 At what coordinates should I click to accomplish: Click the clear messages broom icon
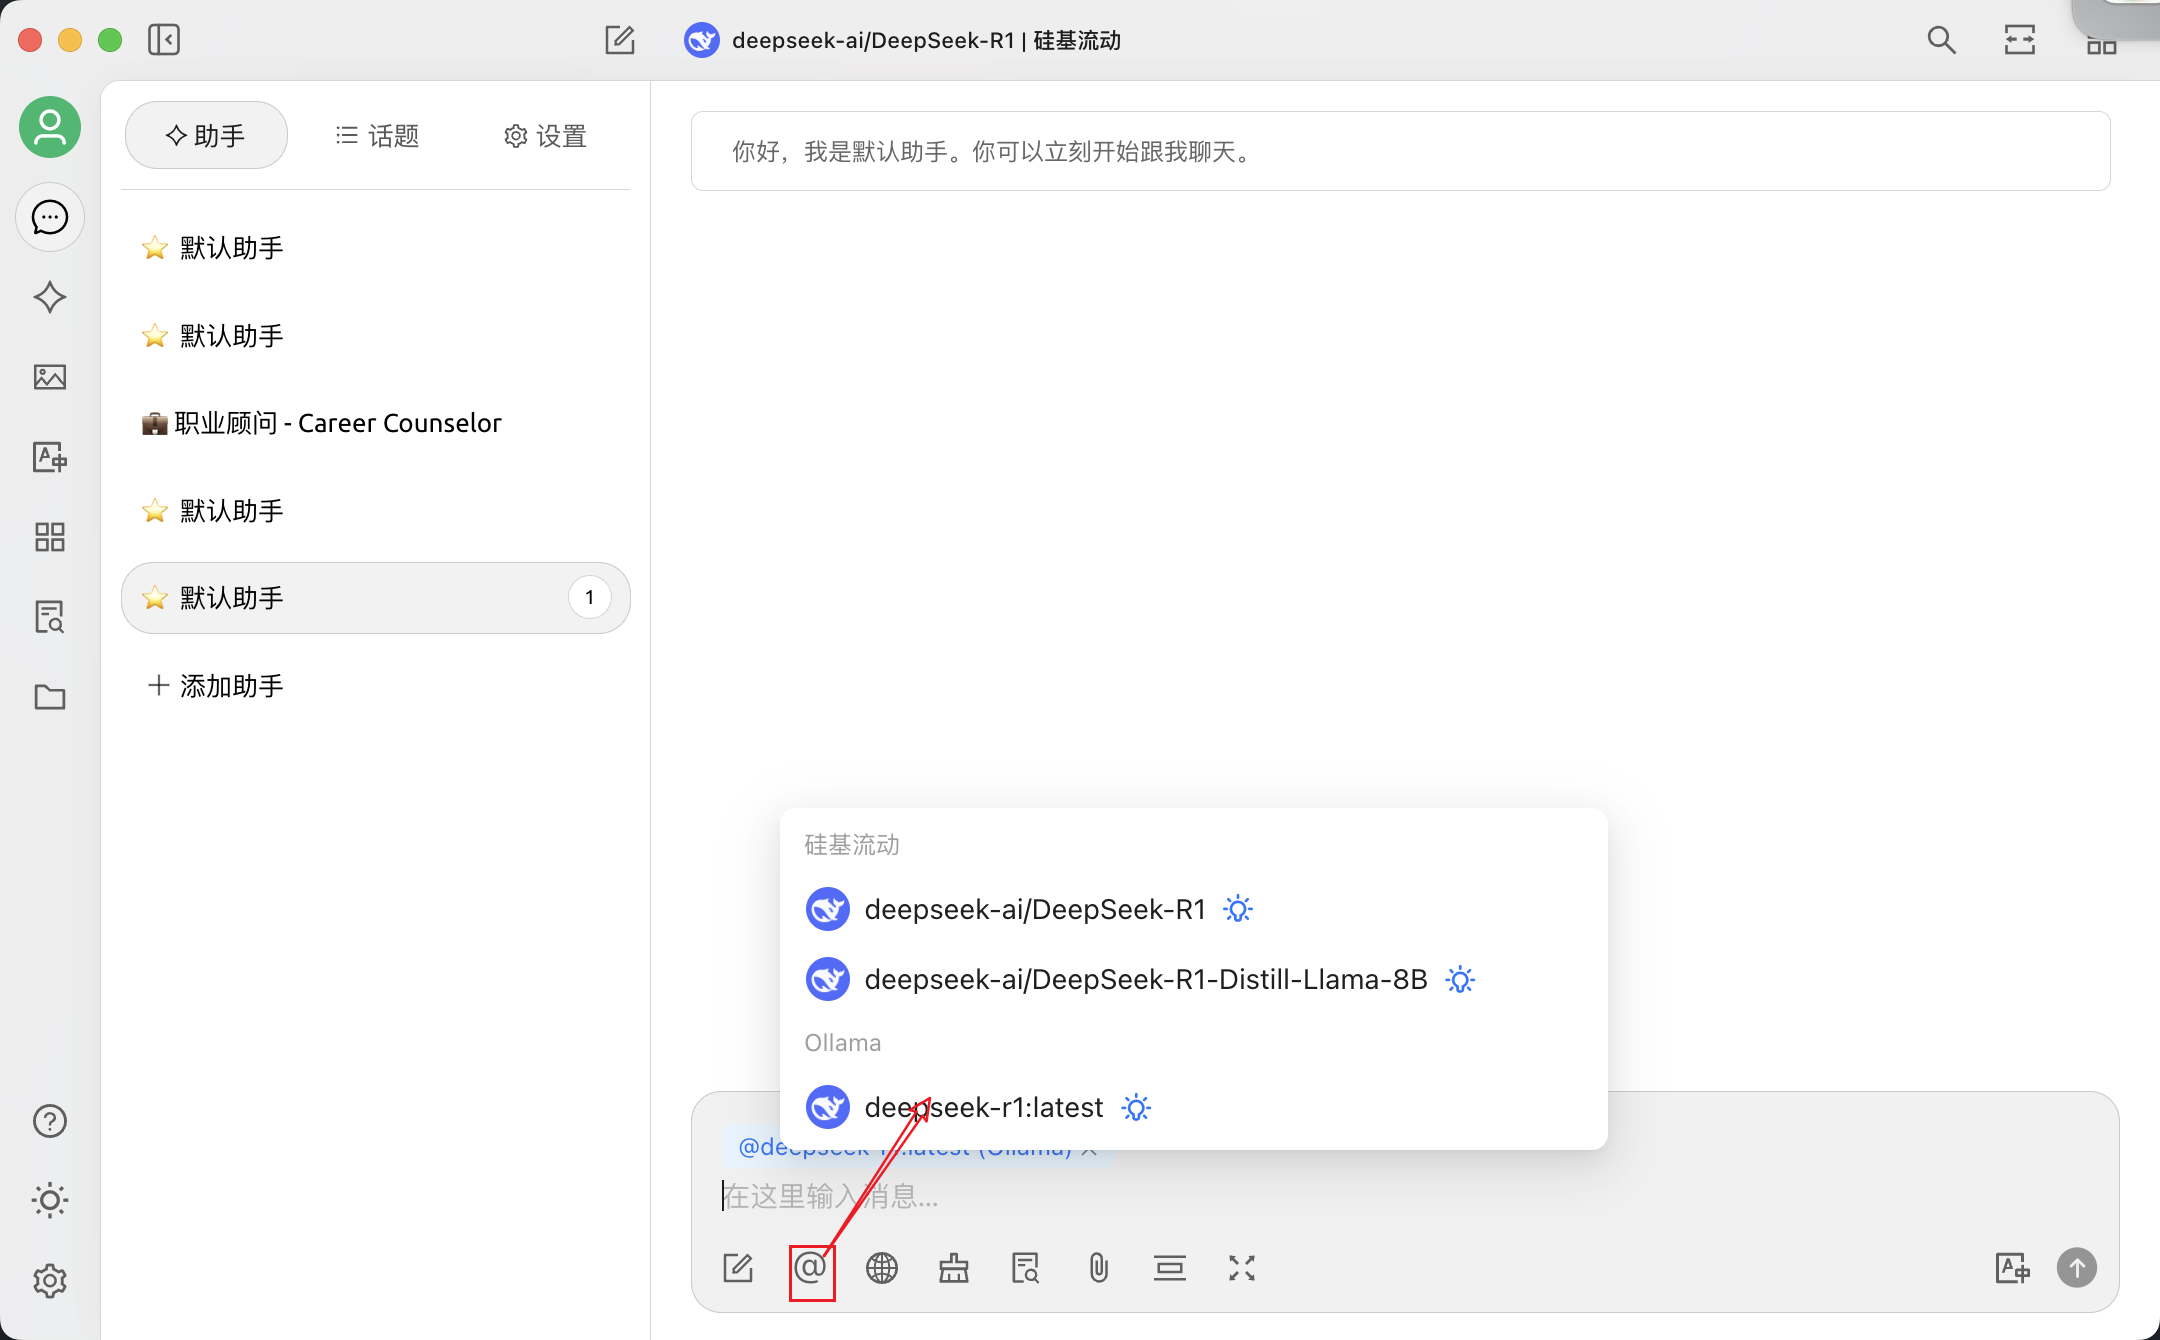click(954, 1268)
